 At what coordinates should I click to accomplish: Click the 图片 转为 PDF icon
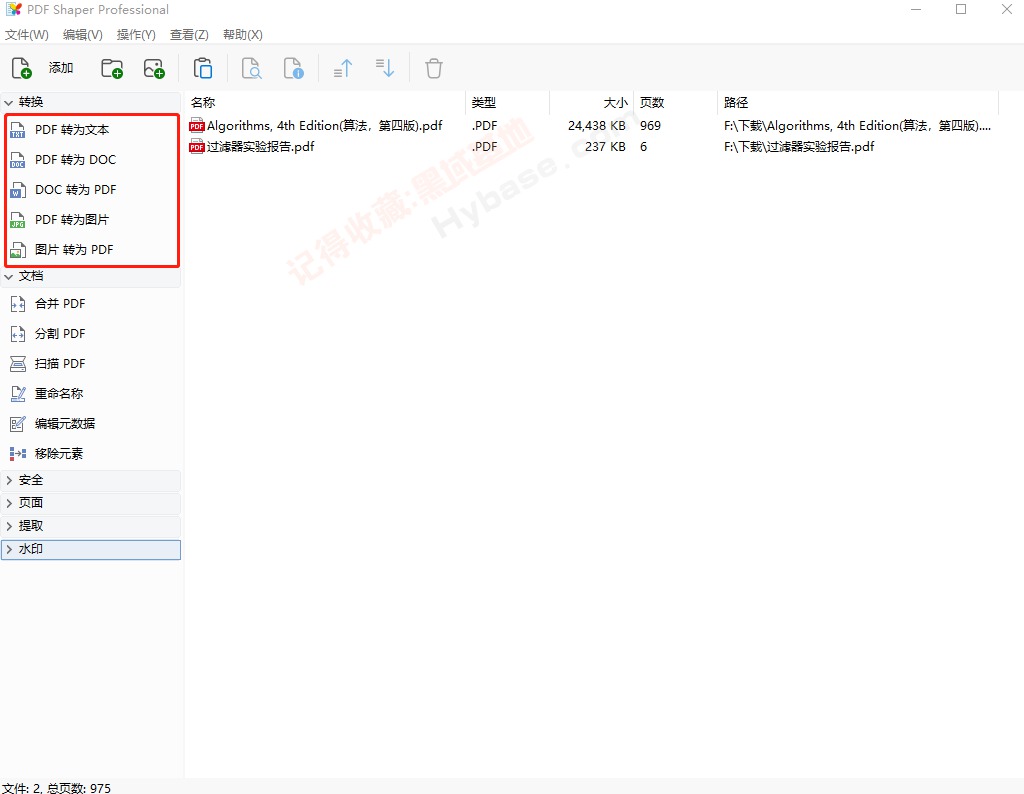(x=18, y=250)
